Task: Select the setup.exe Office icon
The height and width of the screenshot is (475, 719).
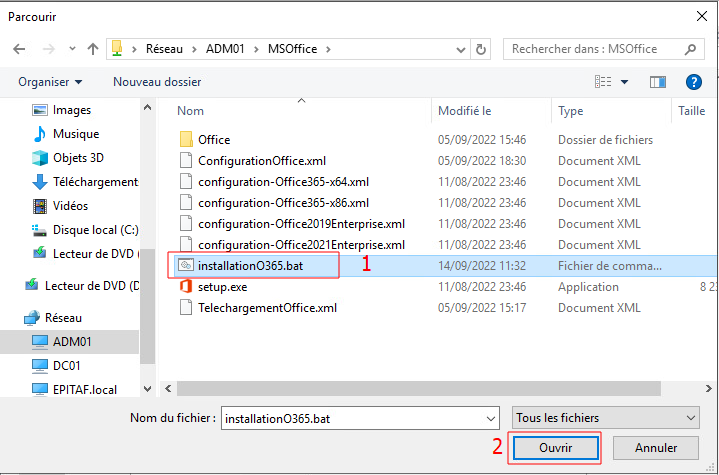Action: coord(185,287)
